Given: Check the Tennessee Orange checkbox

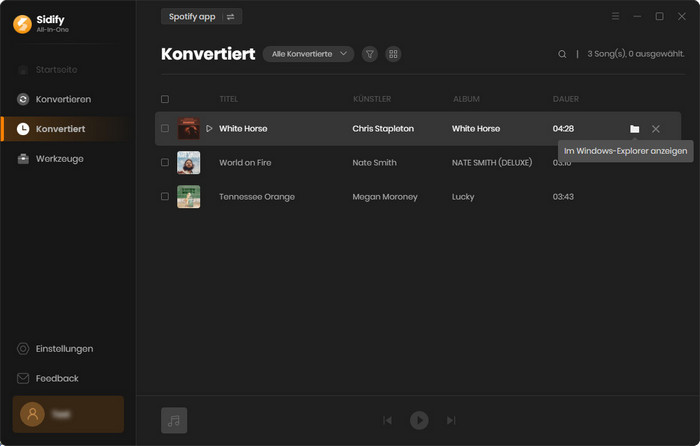Looking at the screenshot, I should click(165, 196).
